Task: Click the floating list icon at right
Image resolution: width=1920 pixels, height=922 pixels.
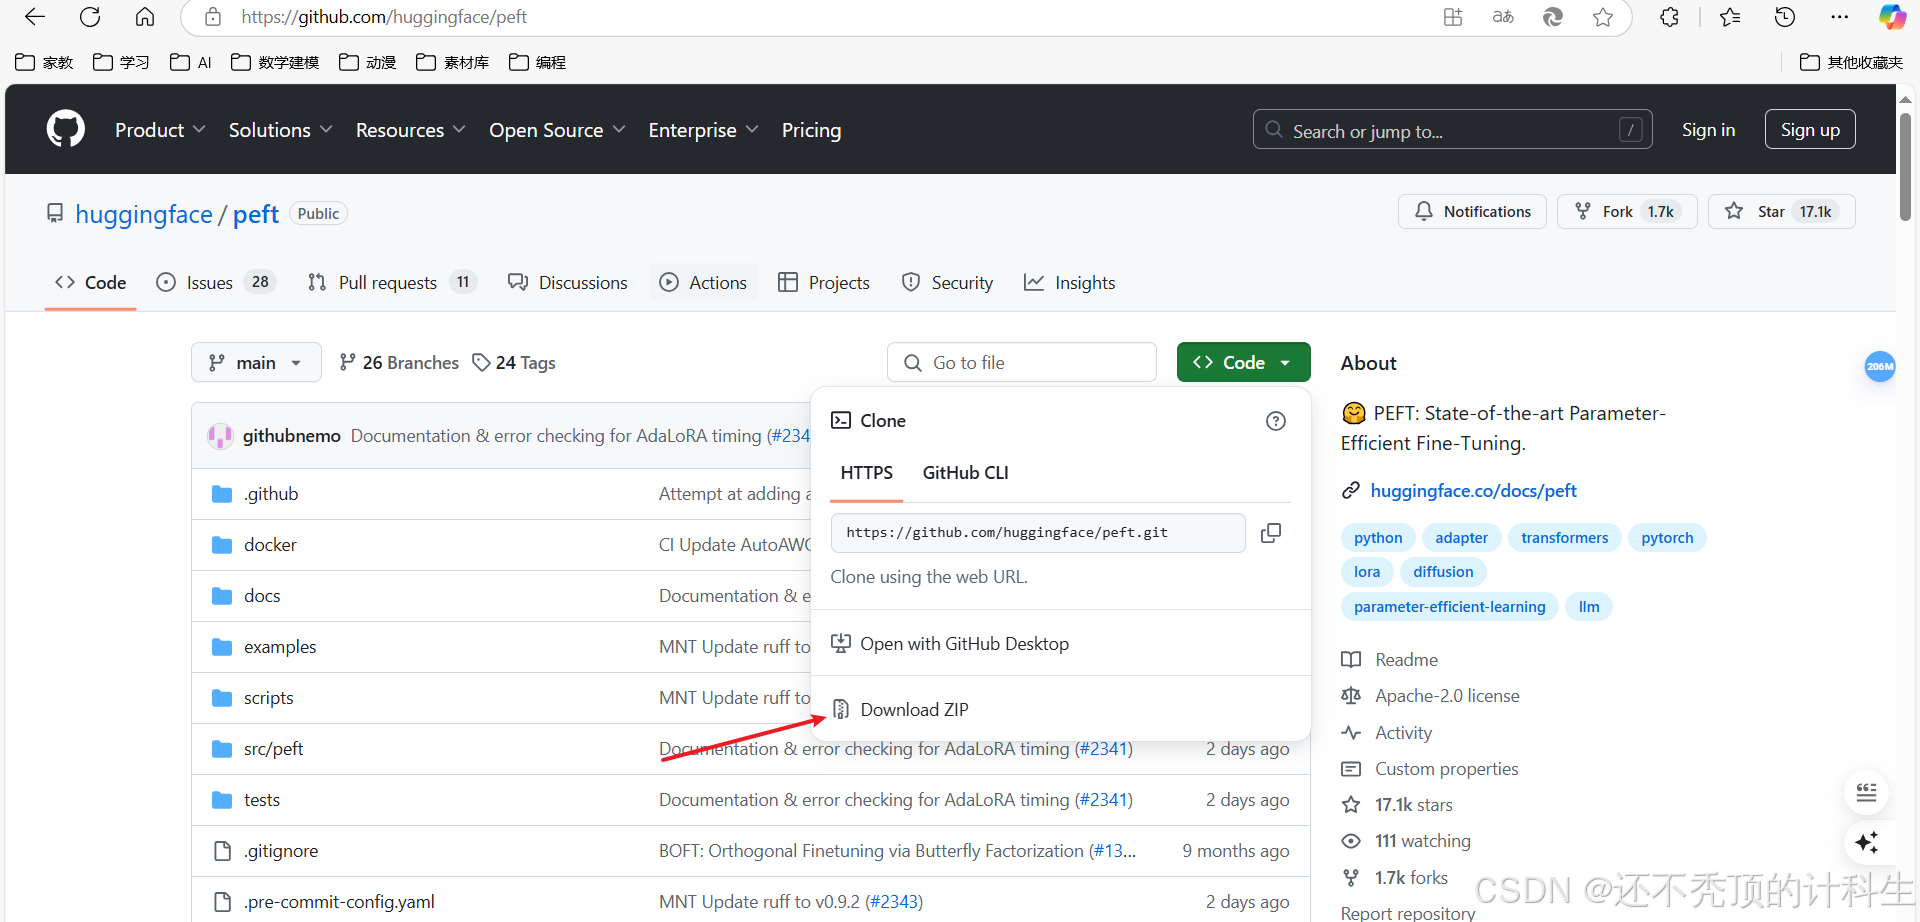Action: pyautogui.click(x=1866, y=793)
